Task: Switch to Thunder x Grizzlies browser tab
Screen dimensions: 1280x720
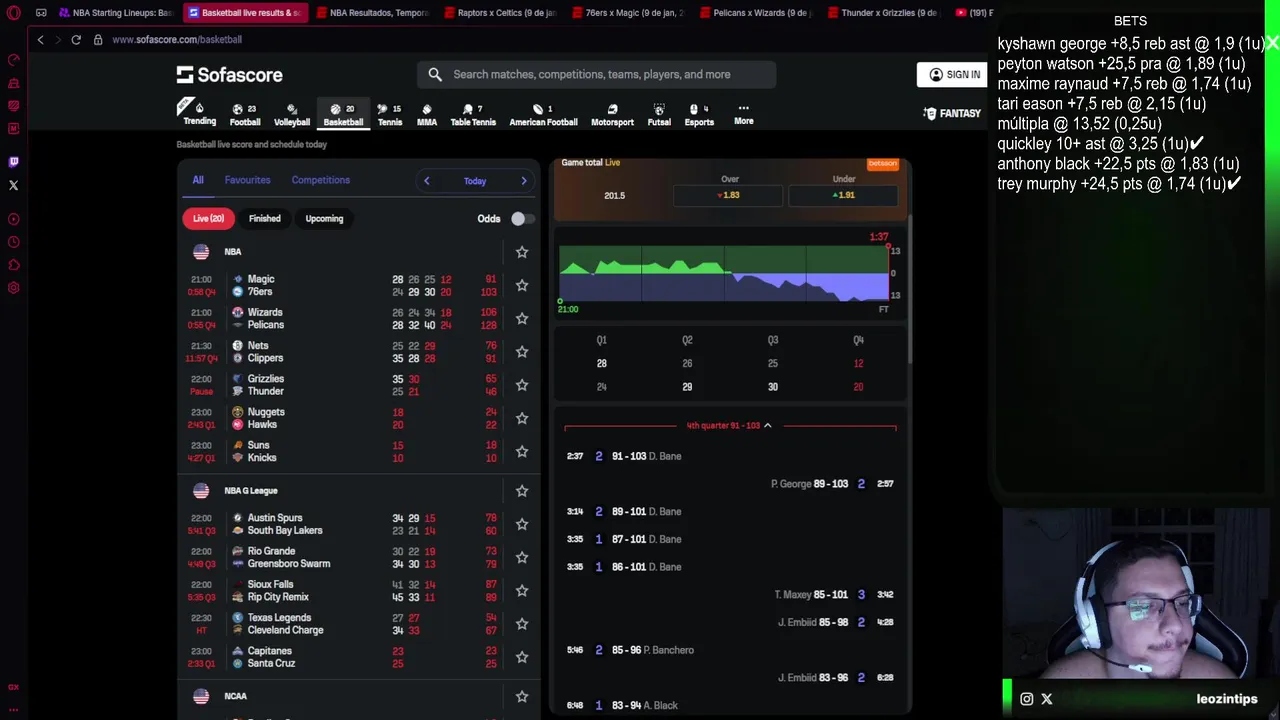Action: click(x=883, y=13)
